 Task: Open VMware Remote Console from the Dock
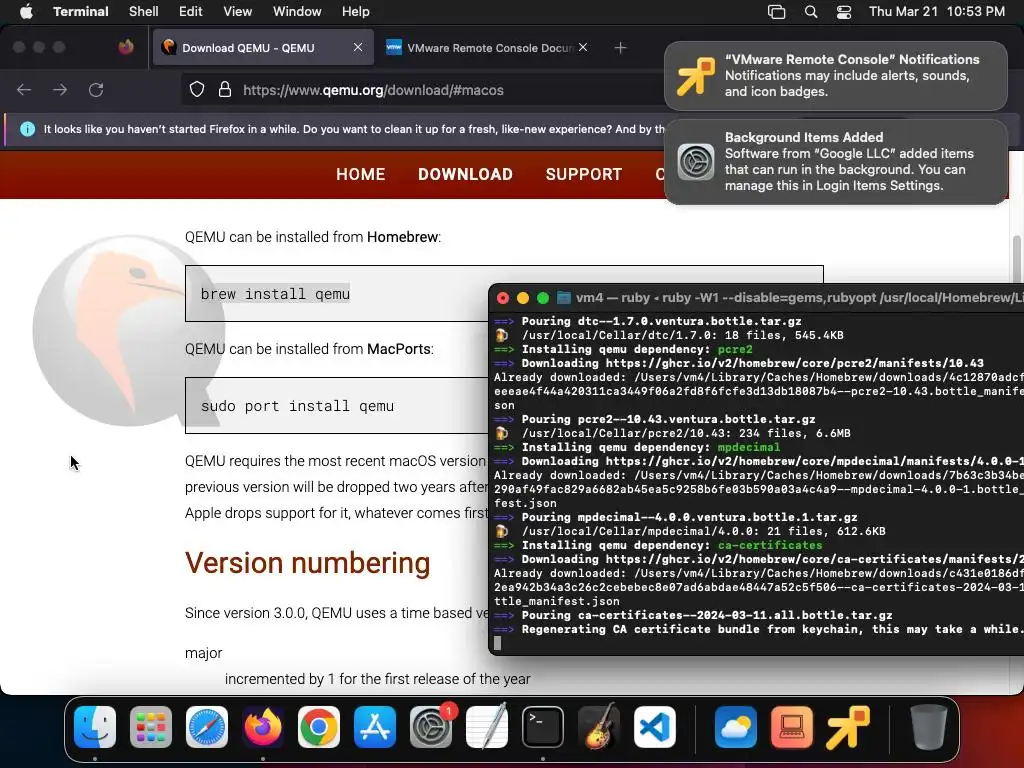point(848,727)
